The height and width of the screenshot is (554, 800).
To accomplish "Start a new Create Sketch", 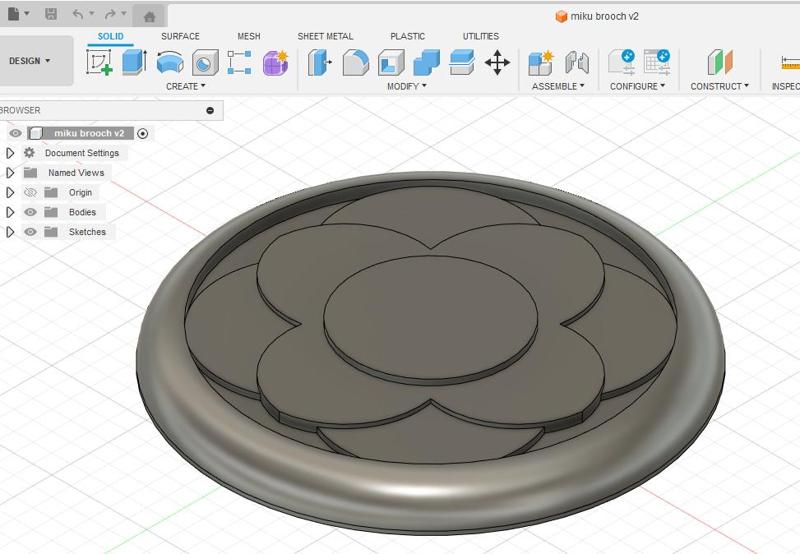I will tap(99, 62).
